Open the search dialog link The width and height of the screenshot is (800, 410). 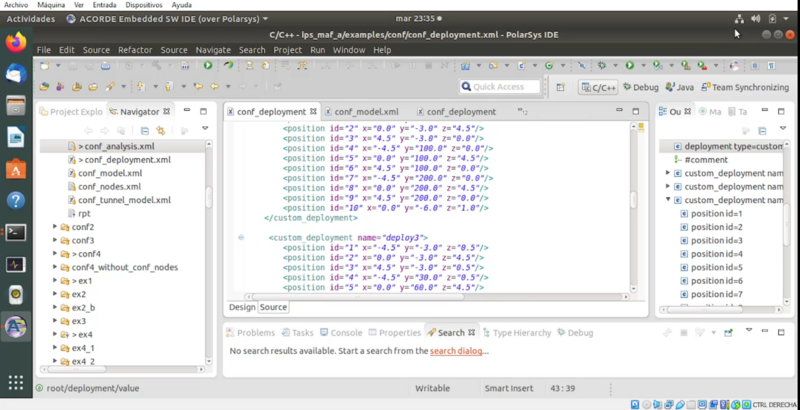[x=456, y=351]
